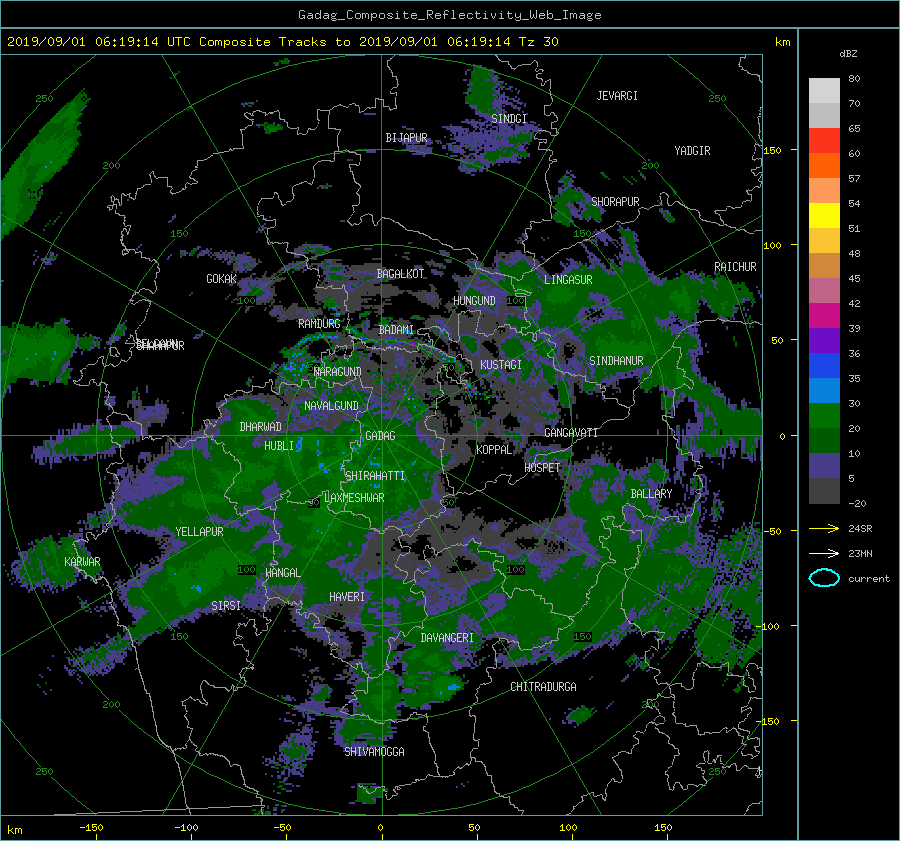The width and height of the screenshot is (900, 841).
Task: Click the SIRSI city label
Action: [x=226, y=606]
